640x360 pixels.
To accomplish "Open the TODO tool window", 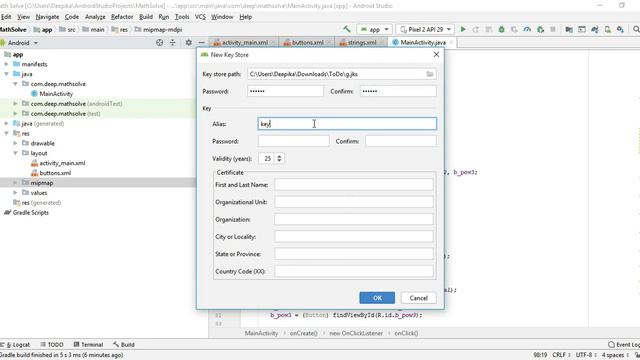I will 52,344.
